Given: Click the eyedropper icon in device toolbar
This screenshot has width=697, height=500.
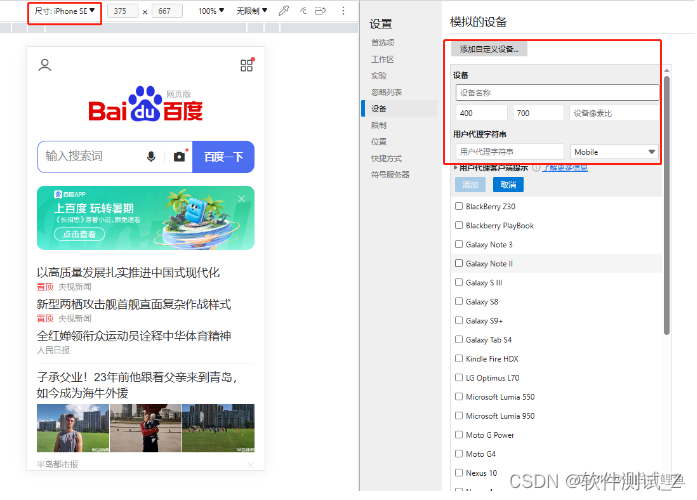Looking at the screenshot, I should [x=284, y=11].
